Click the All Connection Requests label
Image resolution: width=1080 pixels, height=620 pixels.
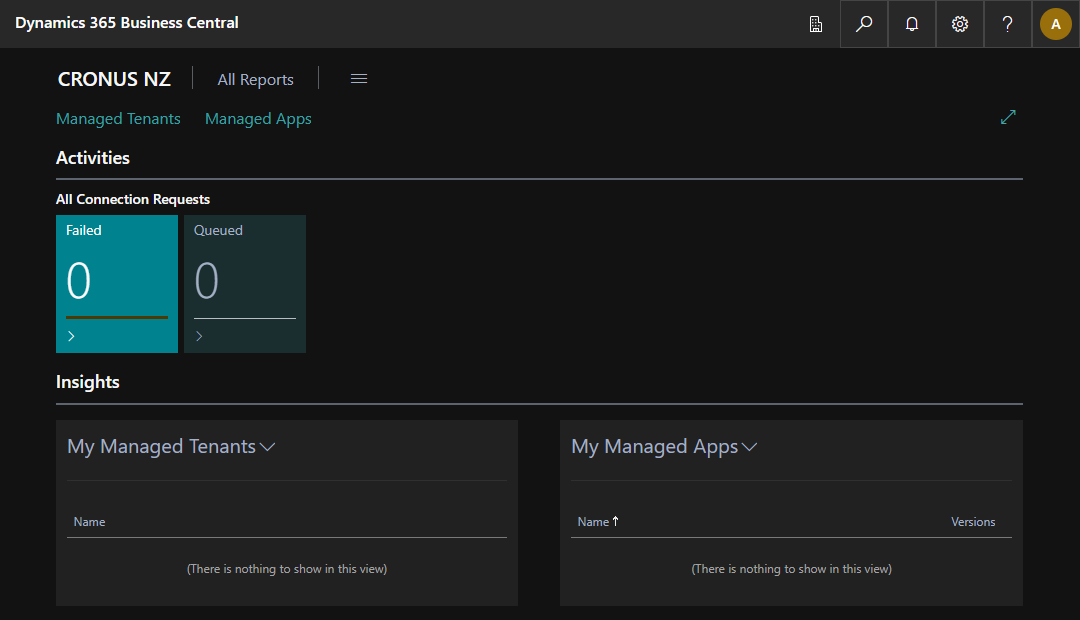[x=133, y=199]
